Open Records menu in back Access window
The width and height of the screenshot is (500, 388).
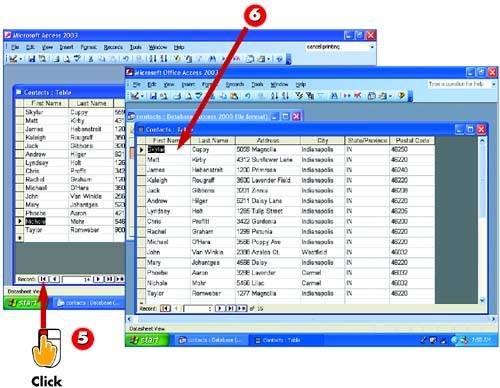[113, 47]
